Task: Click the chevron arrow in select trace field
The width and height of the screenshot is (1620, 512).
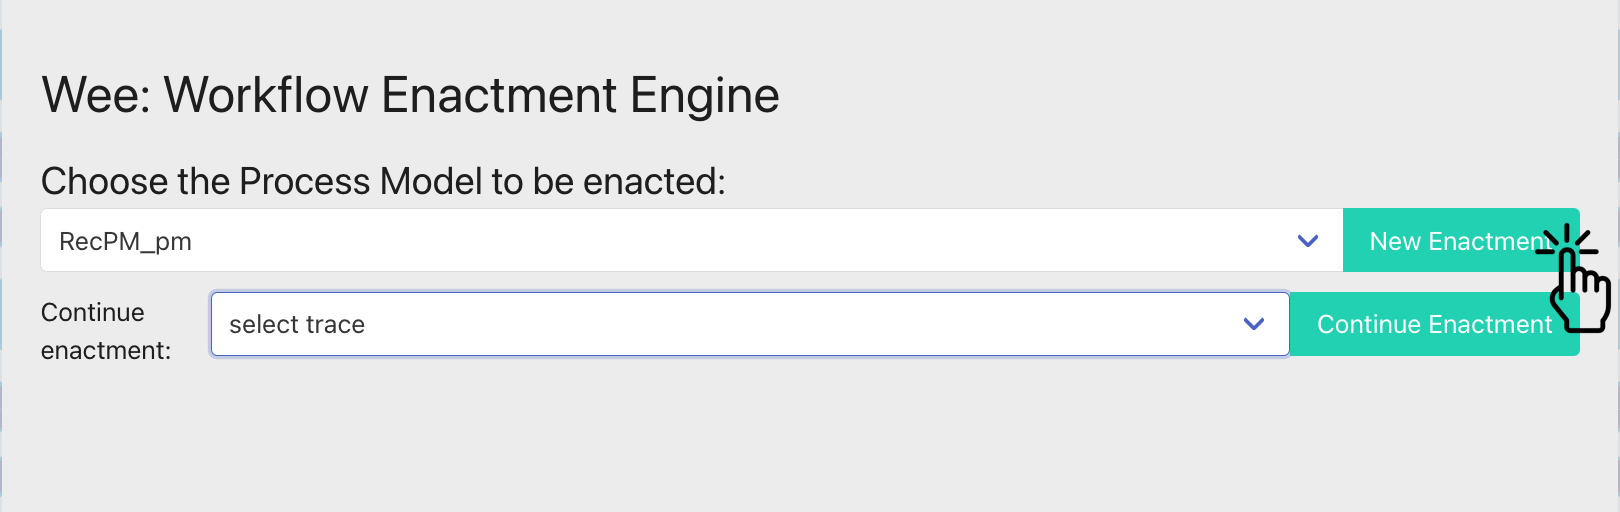Action: point(1253,324)
